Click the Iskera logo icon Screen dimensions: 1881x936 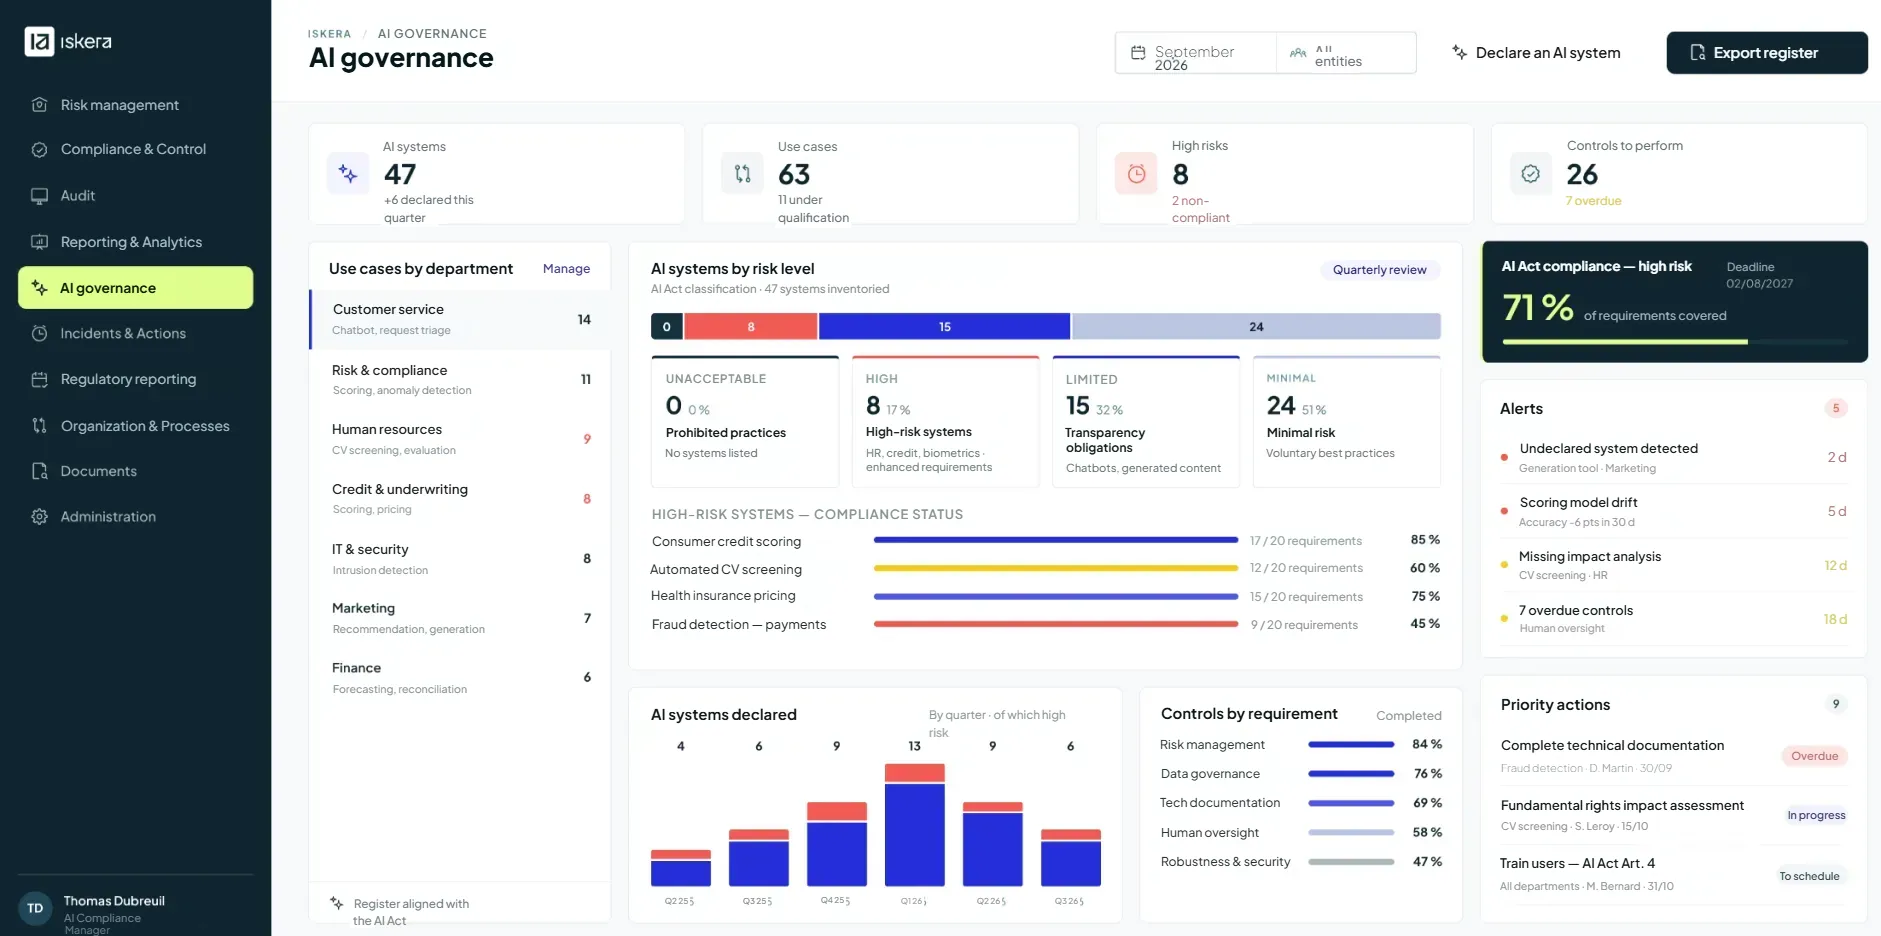coord(39,41)
